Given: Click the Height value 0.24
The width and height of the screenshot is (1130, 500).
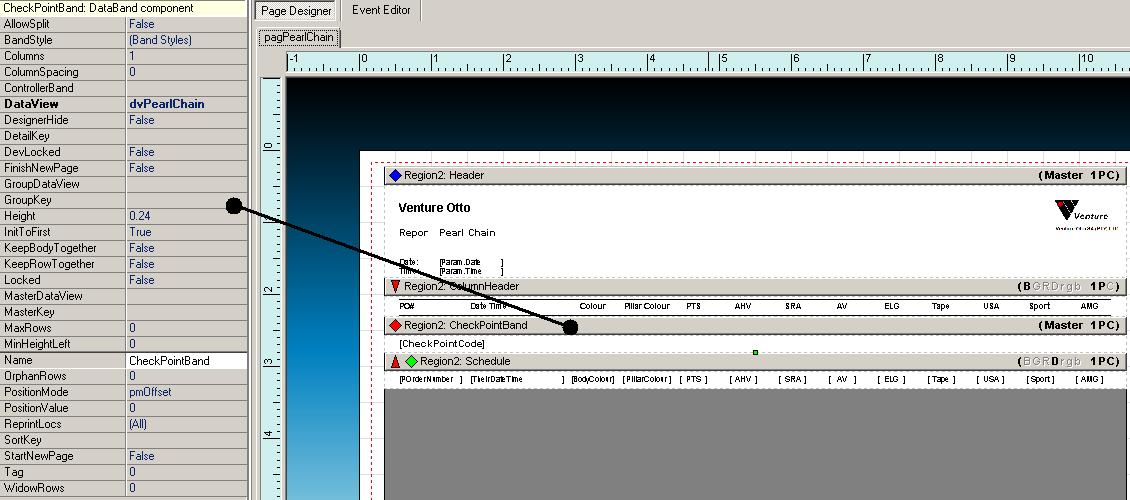Looking at the screenshot, I should click(187, 216).
